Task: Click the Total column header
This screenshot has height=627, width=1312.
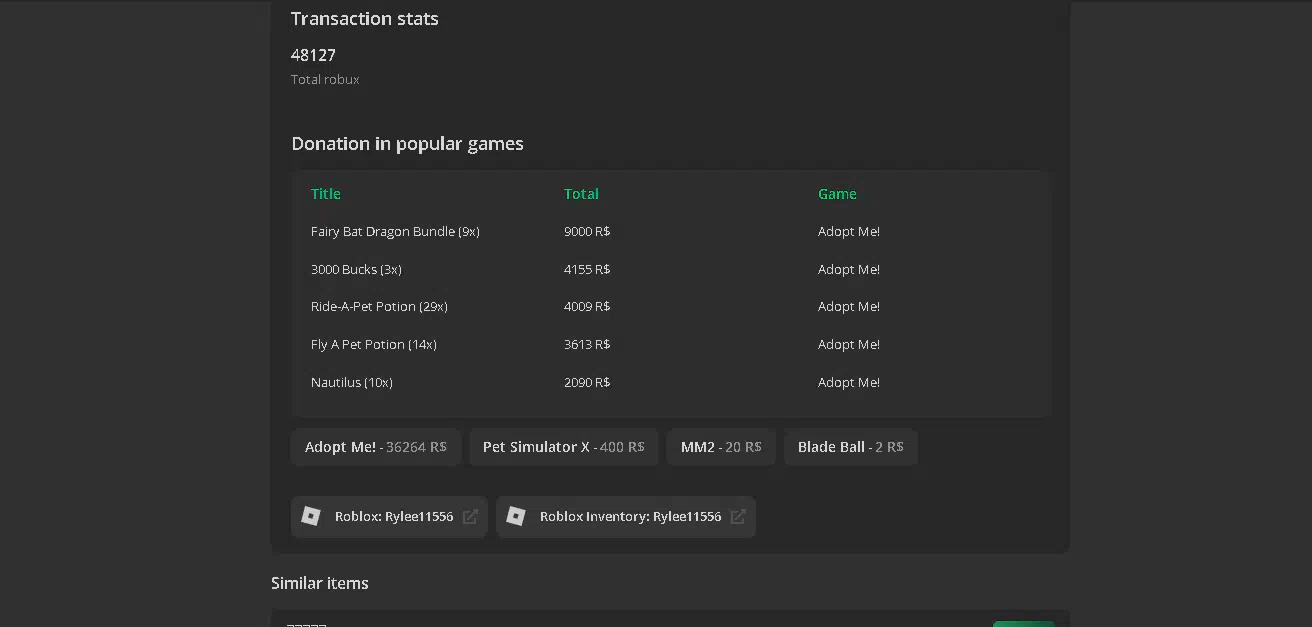Action: pyautogui.click(x=581, y=194)
